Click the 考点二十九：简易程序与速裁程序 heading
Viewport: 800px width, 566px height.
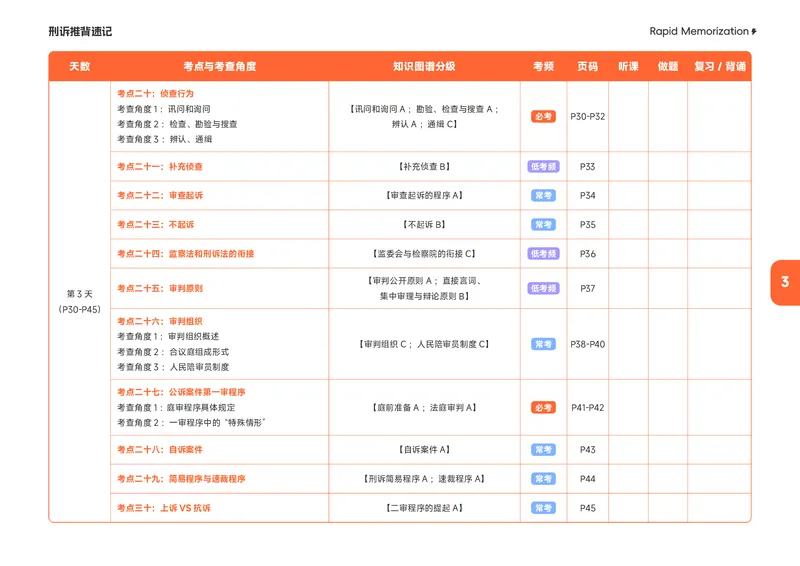pos(181,479)
